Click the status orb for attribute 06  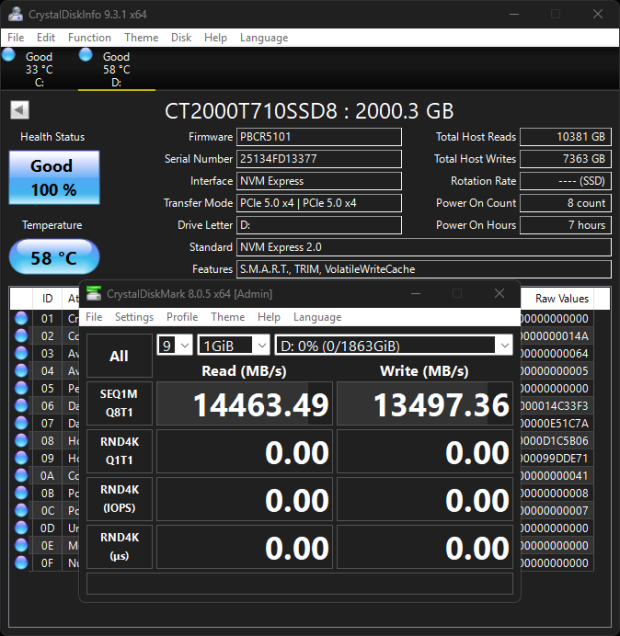coord(21,406)
